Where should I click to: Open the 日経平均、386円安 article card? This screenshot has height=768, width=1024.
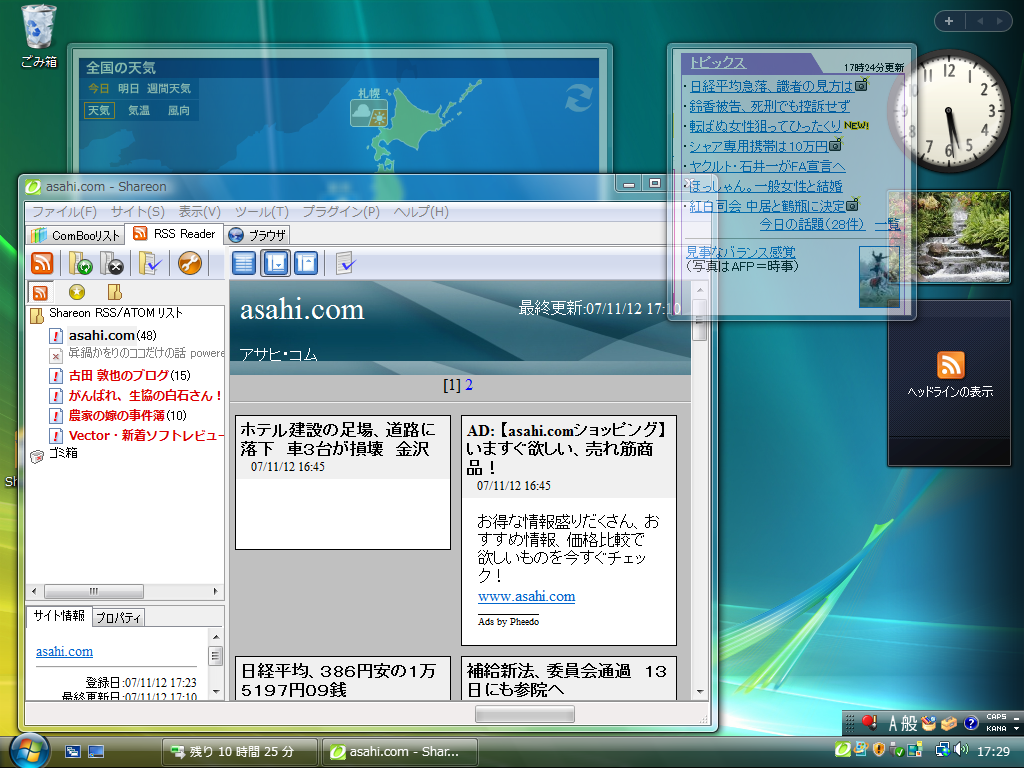tap(343, 679)
